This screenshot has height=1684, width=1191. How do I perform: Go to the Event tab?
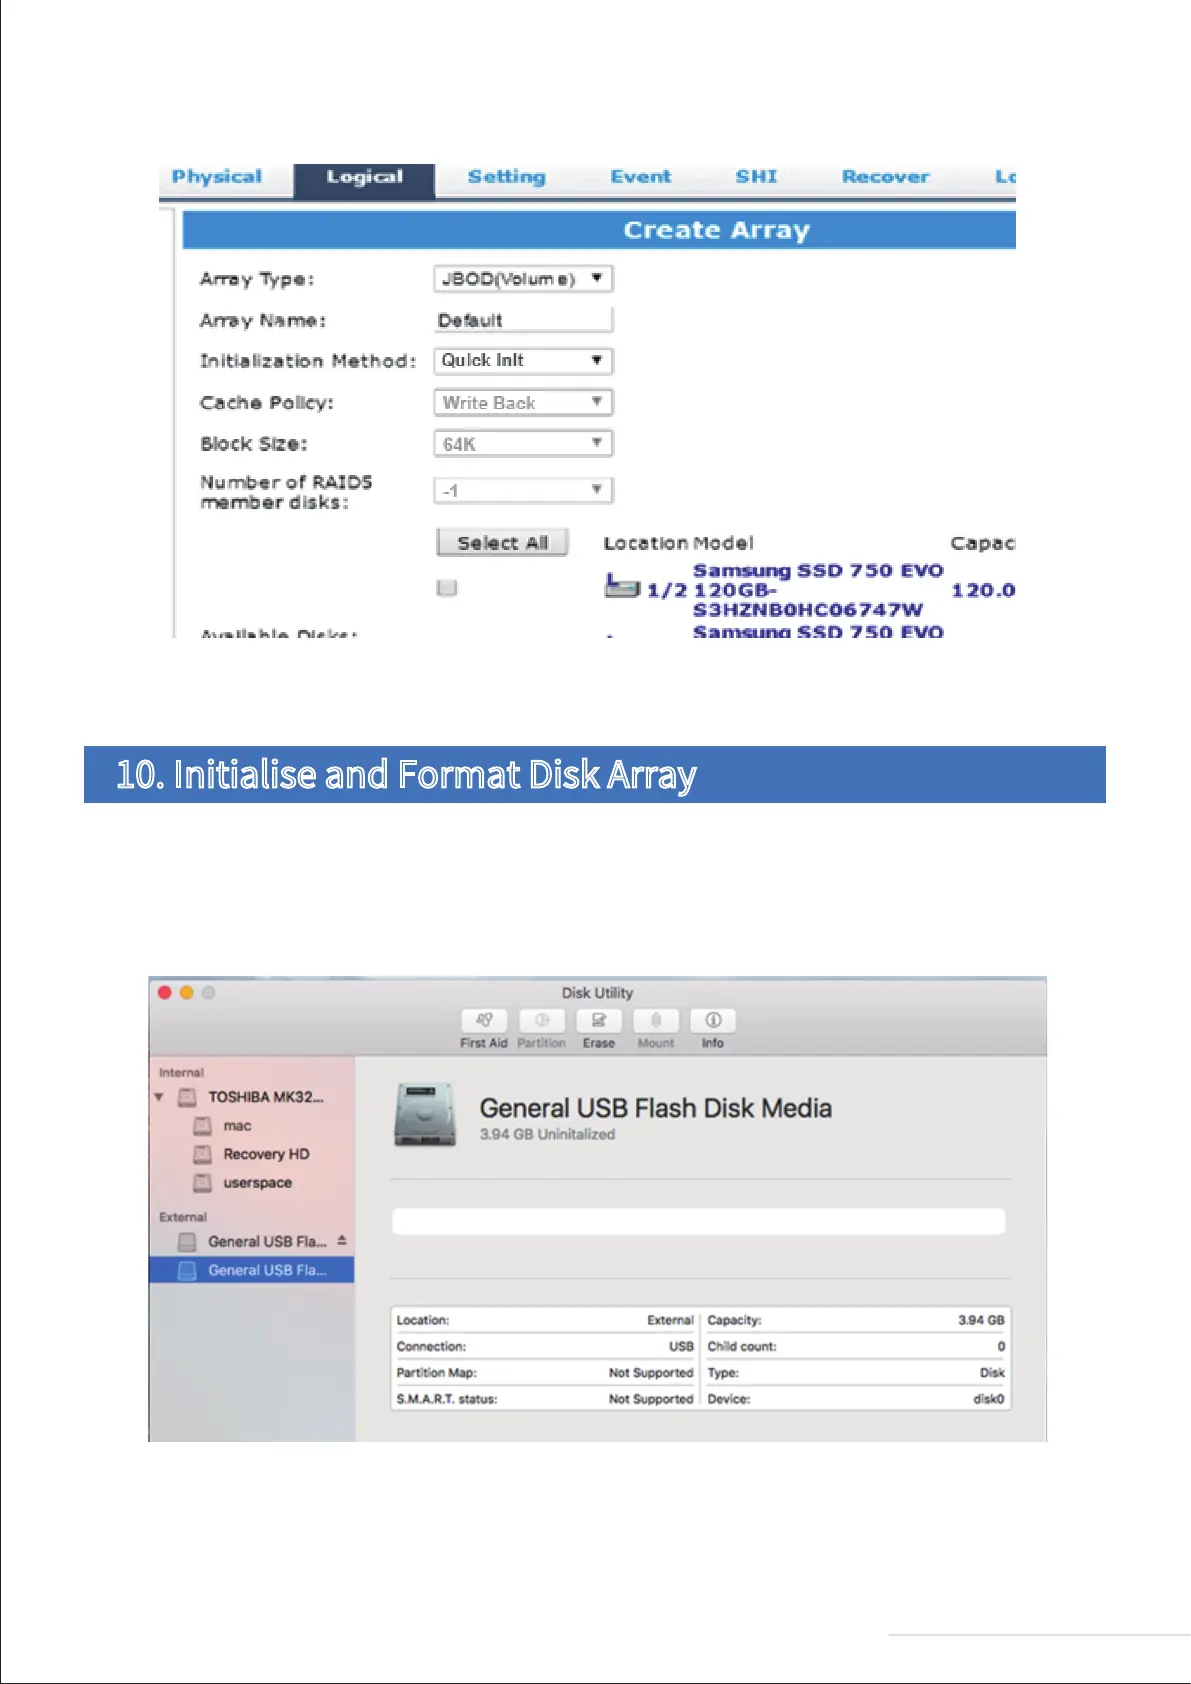[640, 177]
